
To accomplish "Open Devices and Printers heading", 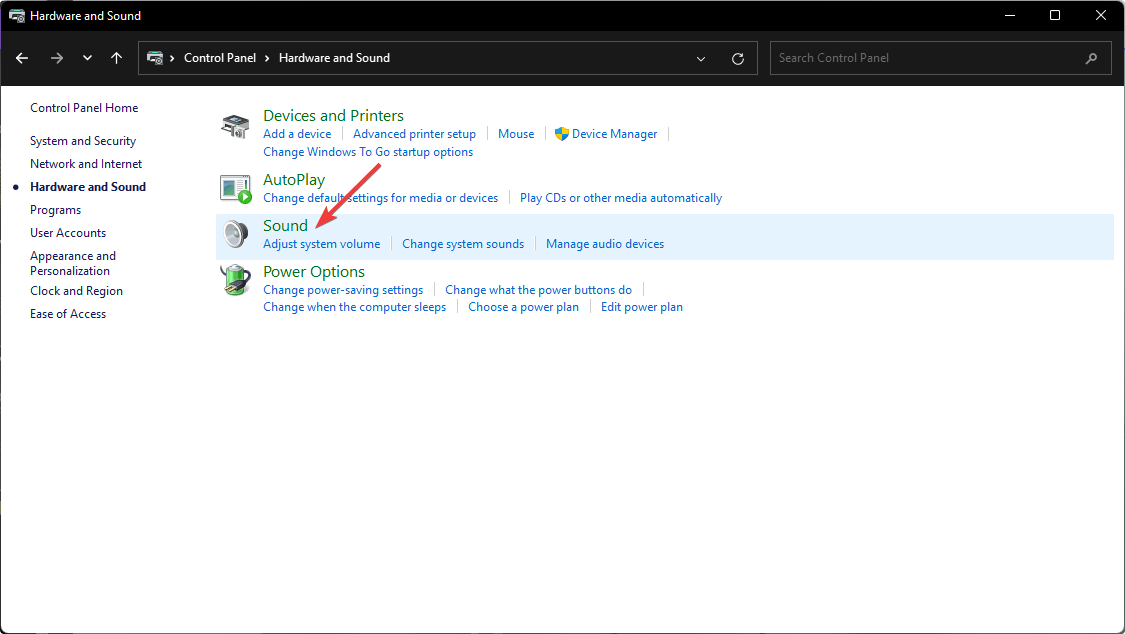I will coord(333,115).
